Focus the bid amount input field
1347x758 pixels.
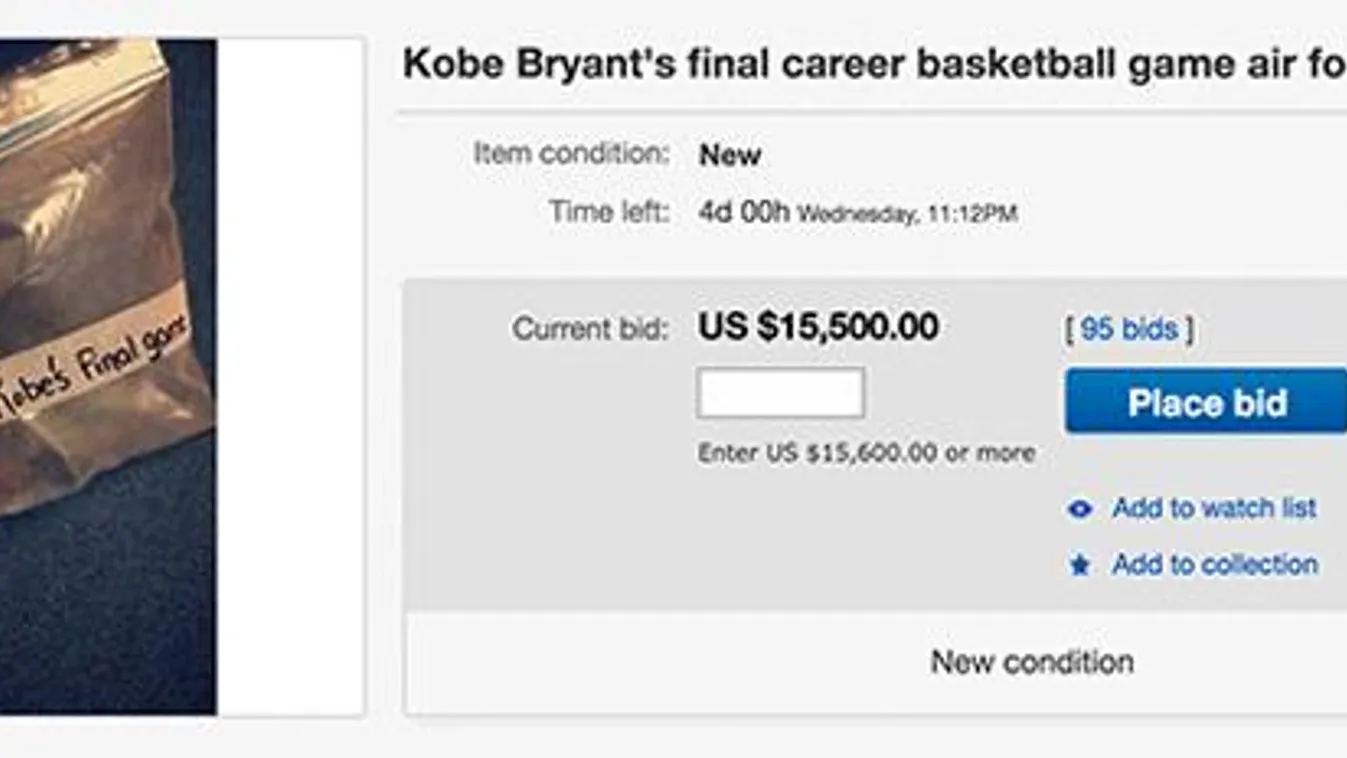pyautogui.click(x=781, y=393)
